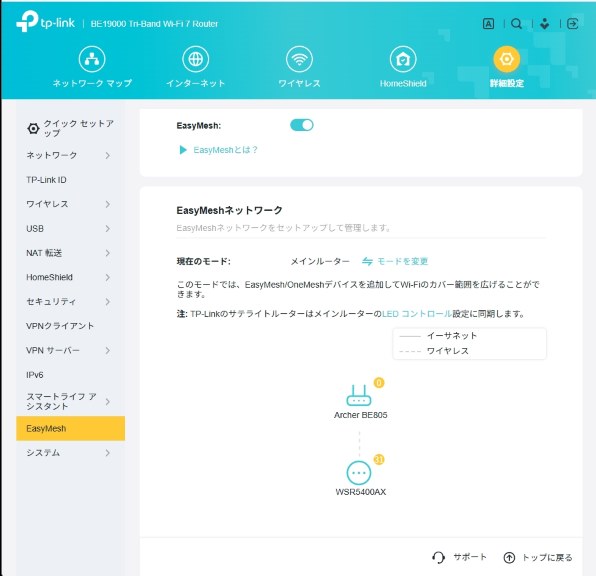Open the LED コントロール link

click(417, 314)
